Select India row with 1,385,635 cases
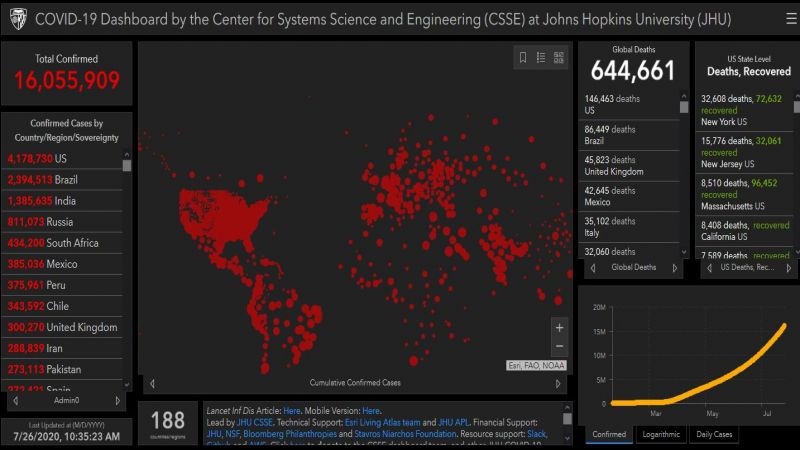 click(63, 201)
